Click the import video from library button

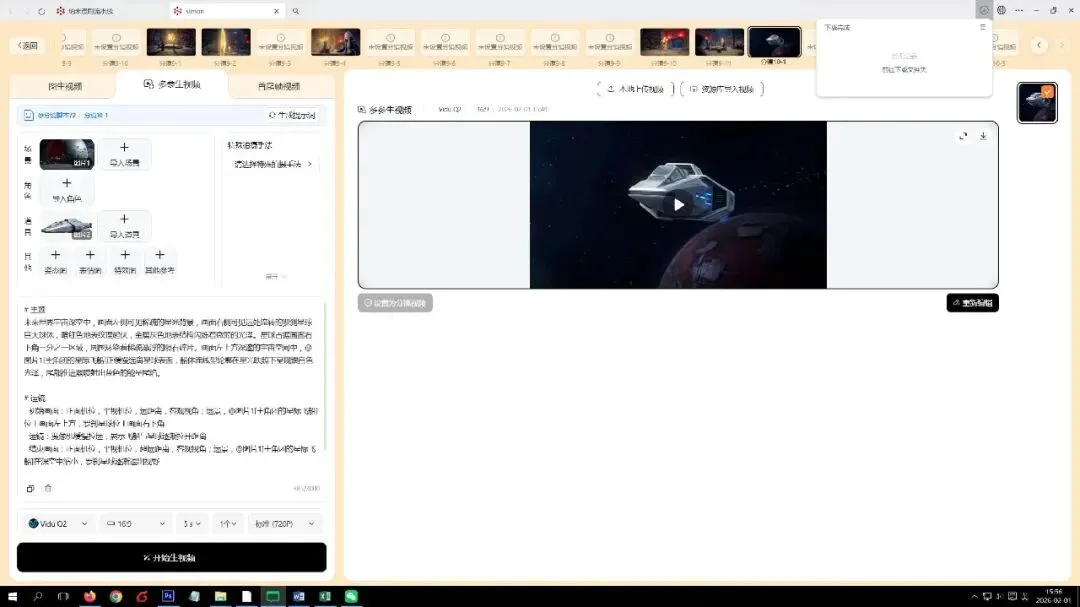tap(722, 89)
